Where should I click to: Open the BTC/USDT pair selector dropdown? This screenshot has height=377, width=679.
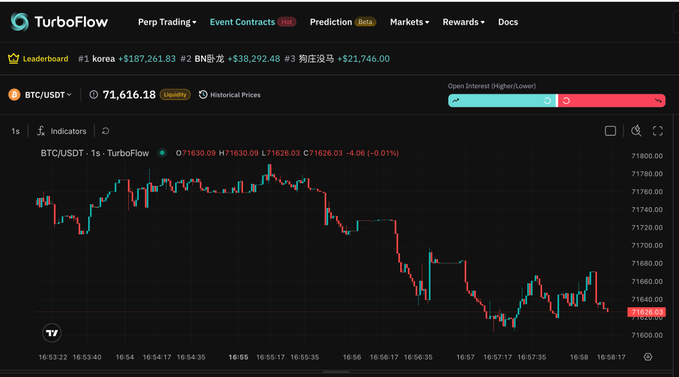pyautogui.click(x=48, y=95)
